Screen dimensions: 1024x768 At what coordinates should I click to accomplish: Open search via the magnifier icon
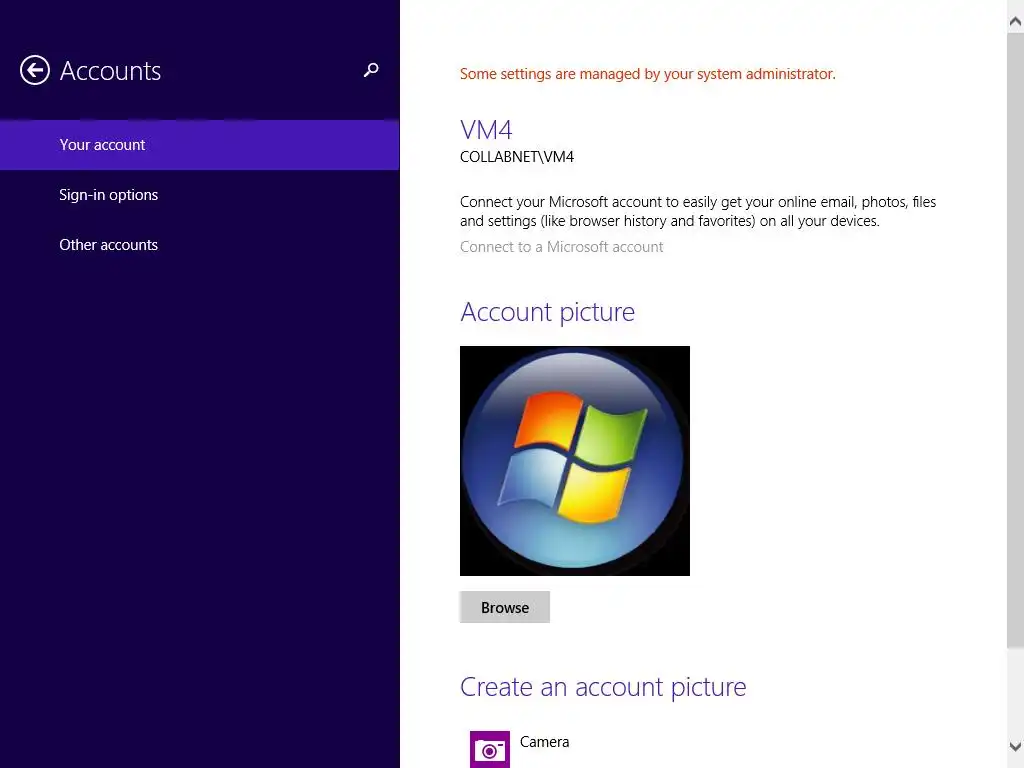(x=371, y=70)
